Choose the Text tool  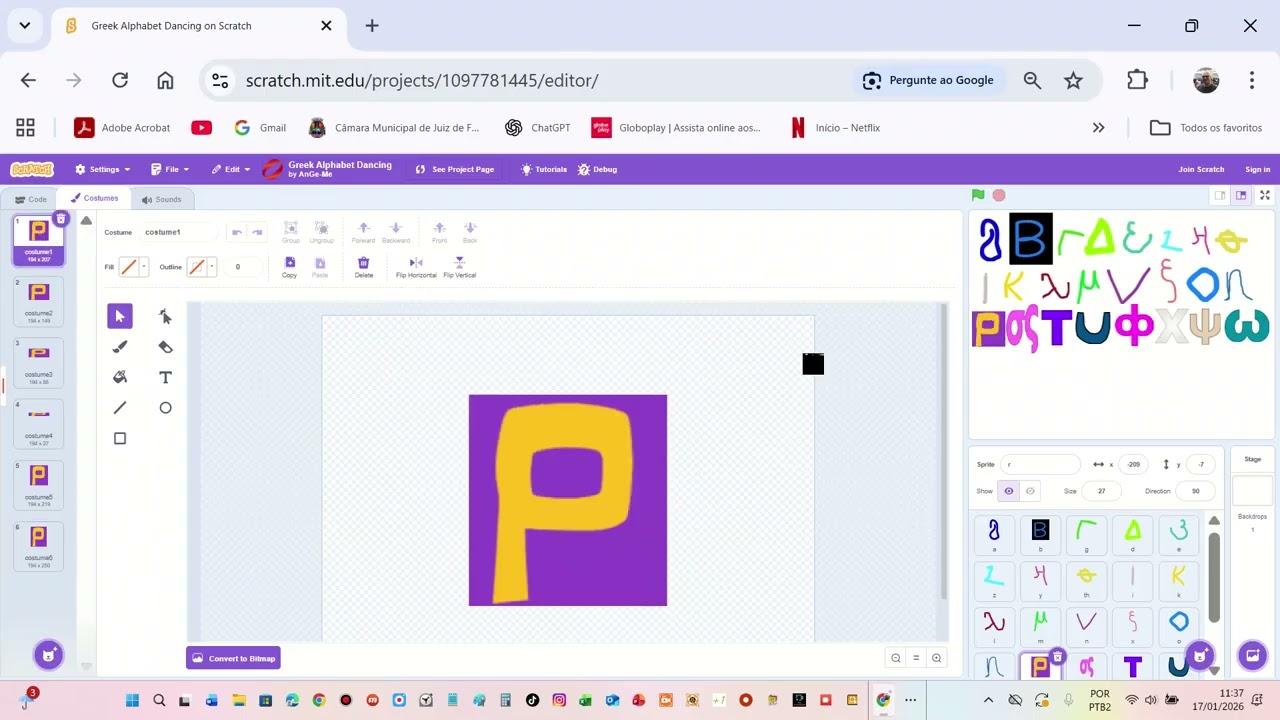click(x=165, y=377)
